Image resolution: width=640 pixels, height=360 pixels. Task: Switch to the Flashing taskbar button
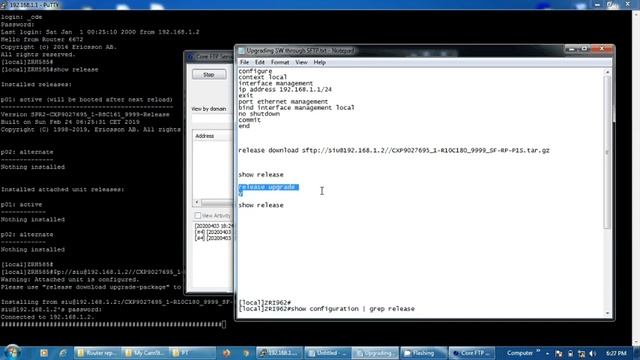click(x=423, y=353)
